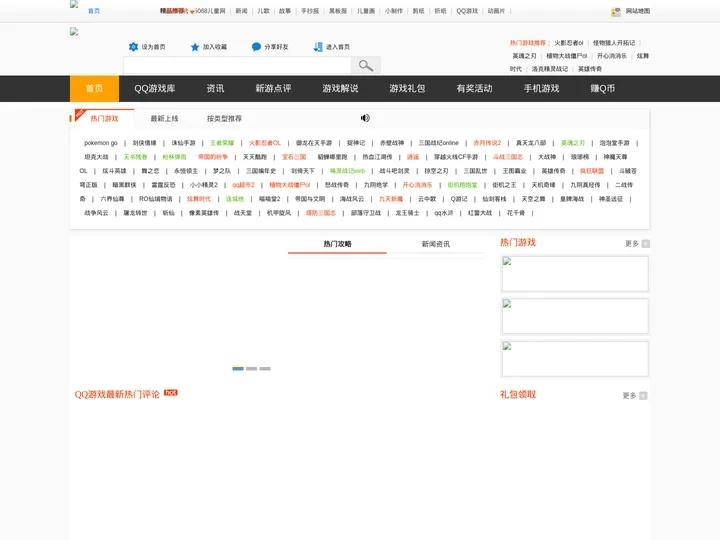
Task: Open the RO仙境物语 game link
Action: click(x=156, y=199)
